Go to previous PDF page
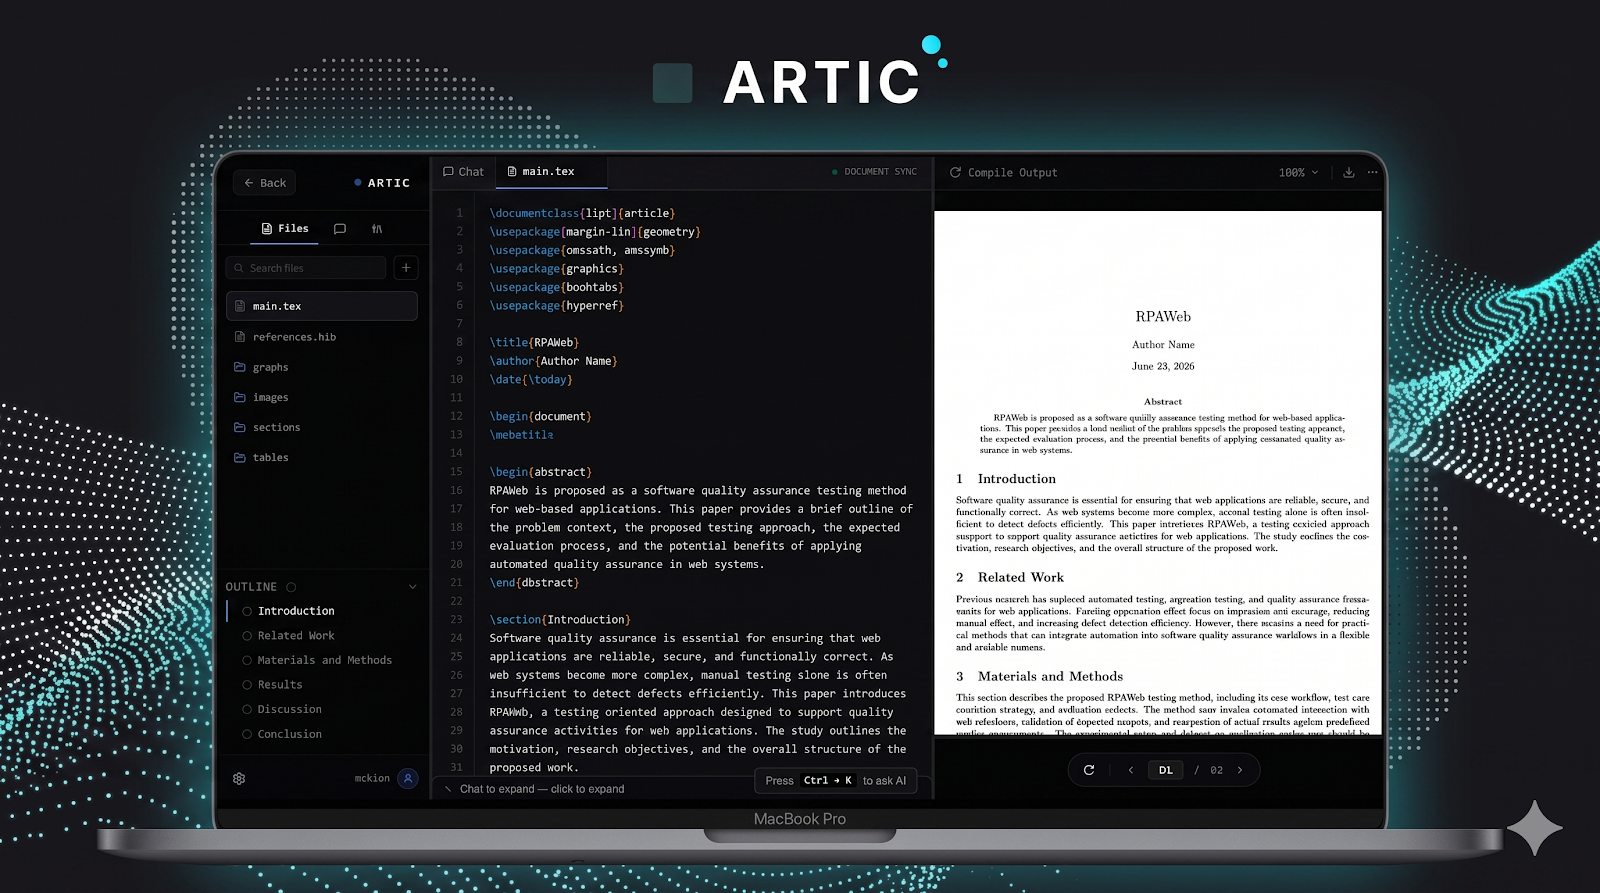 point(1131,770)
